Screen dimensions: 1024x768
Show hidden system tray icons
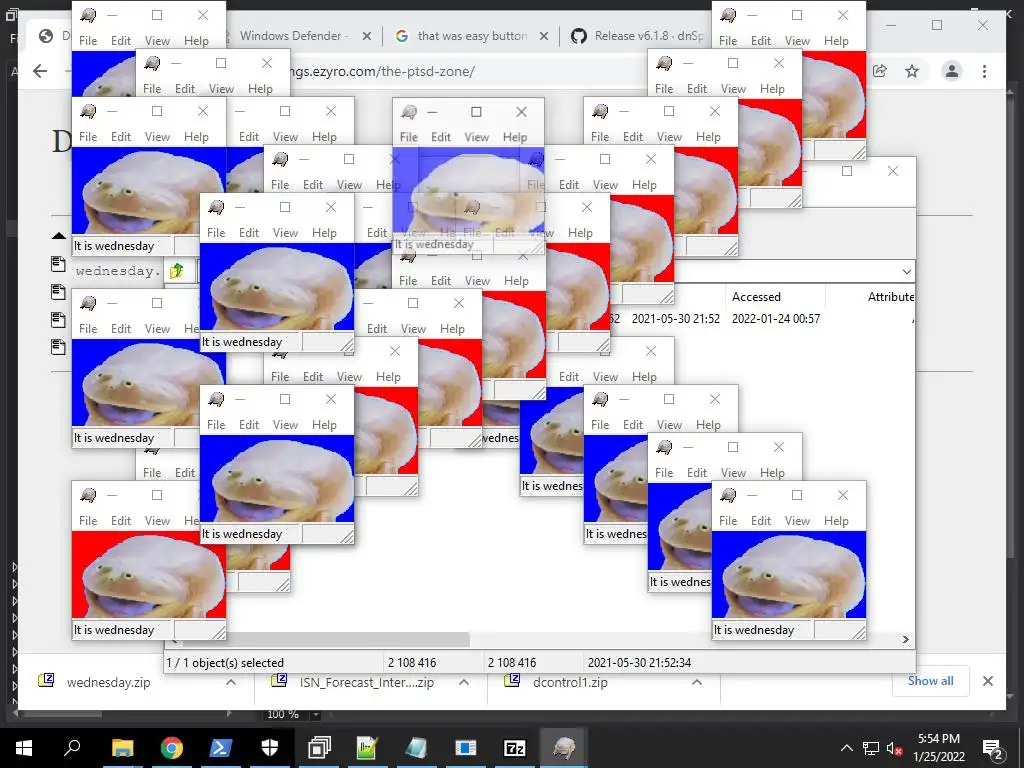(846, 748)
